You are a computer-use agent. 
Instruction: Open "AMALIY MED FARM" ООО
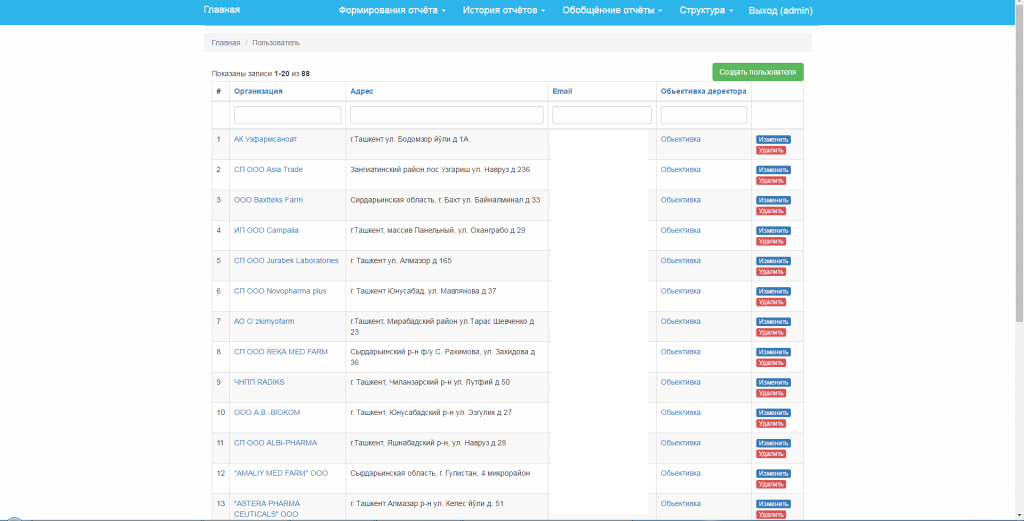click(281, 473)
